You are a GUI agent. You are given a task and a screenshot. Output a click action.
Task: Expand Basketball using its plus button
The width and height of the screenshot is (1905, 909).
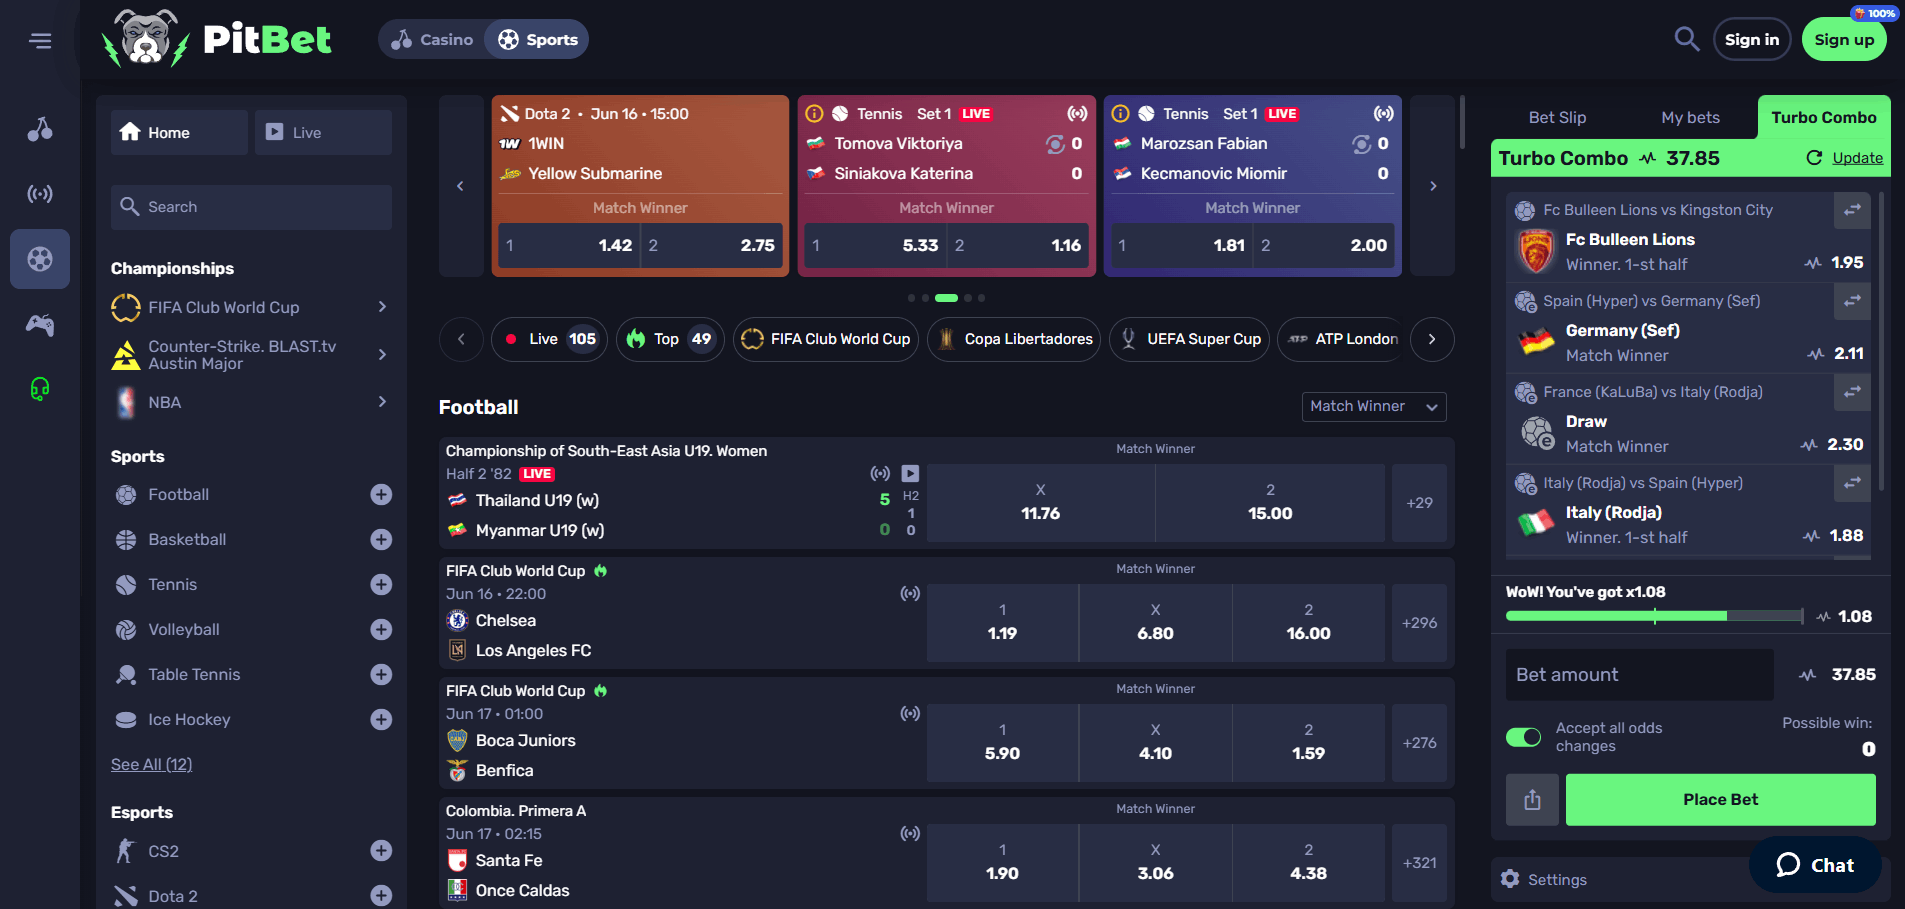[x=381, y=539]
